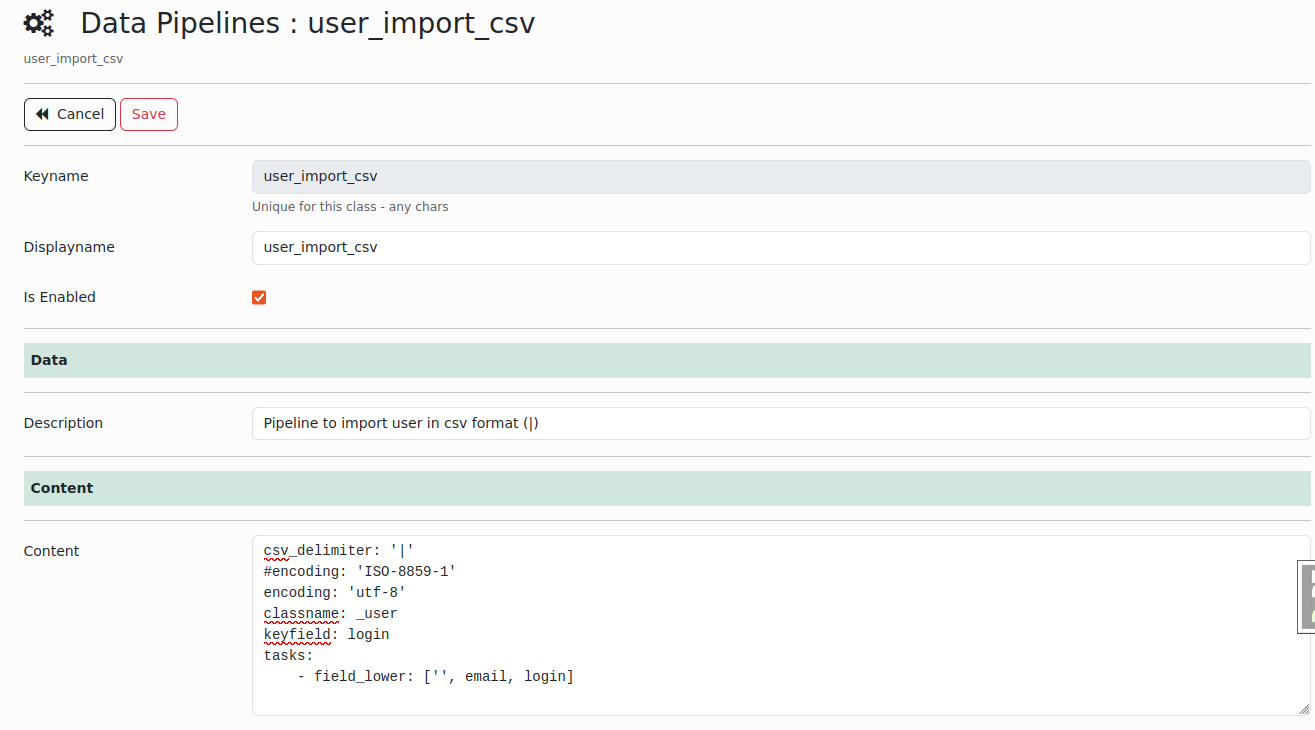The height and width of the screenshot is (730, 1315).
Task: Click the textarea resize grip icon
Action: [x=1302, y=708]
